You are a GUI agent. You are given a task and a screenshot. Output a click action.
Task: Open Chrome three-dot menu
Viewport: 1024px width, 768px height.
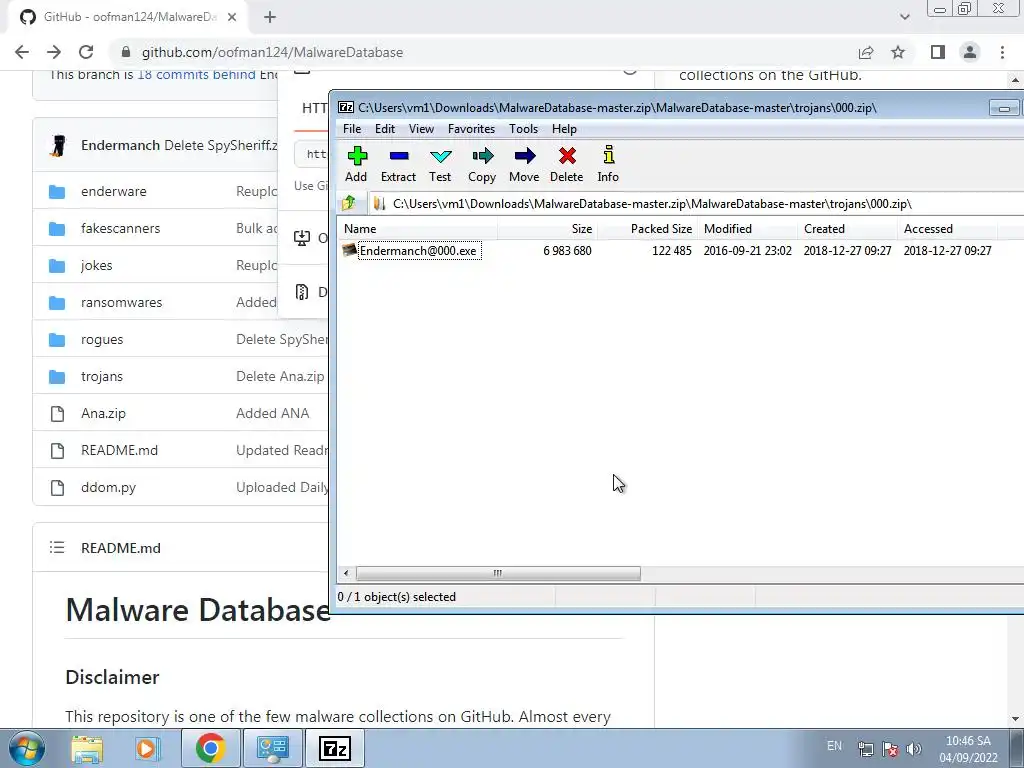click(x=1002, y=52)
